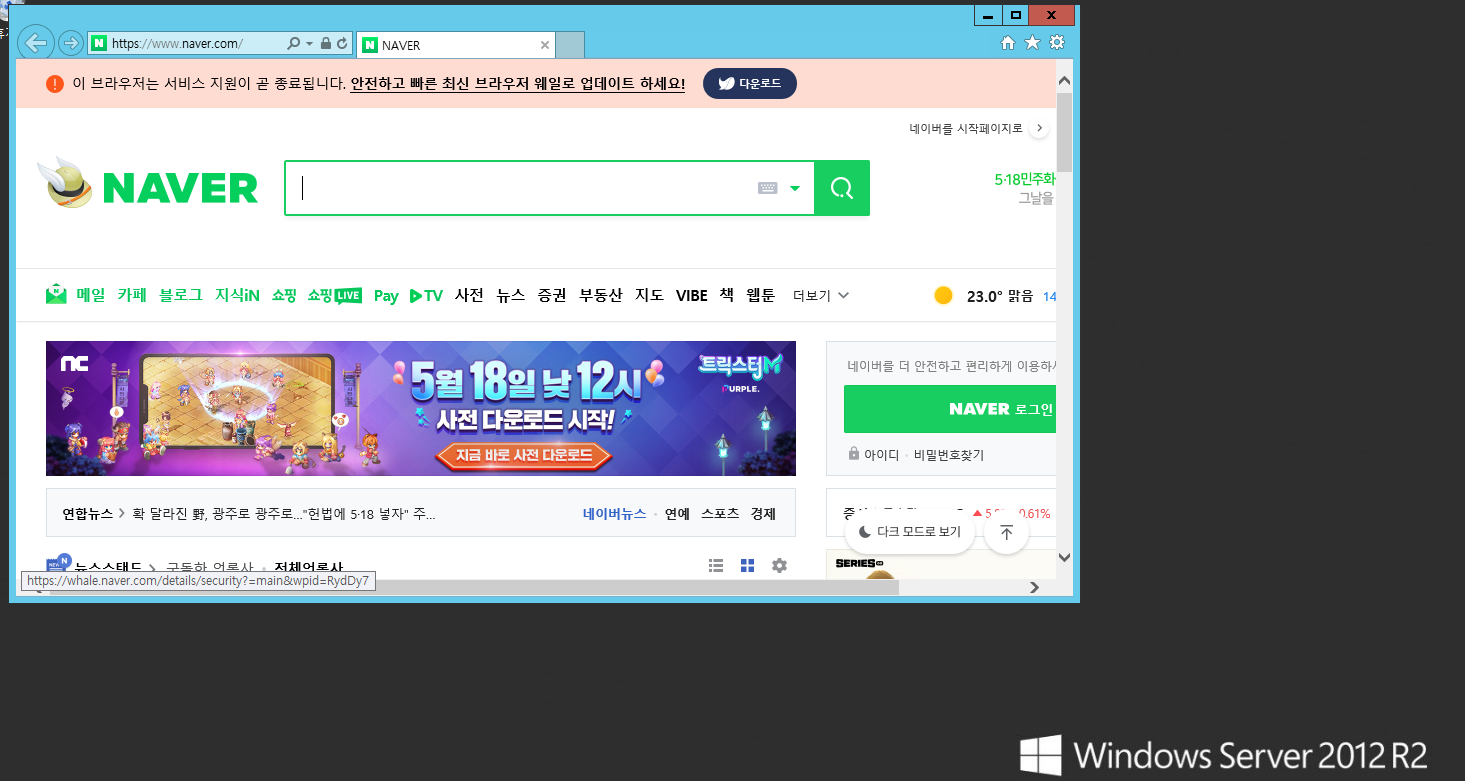This screenshot has height=781, width=1465.
Task: Open 증권 in the navigation bar
Action: coord(552,295)
